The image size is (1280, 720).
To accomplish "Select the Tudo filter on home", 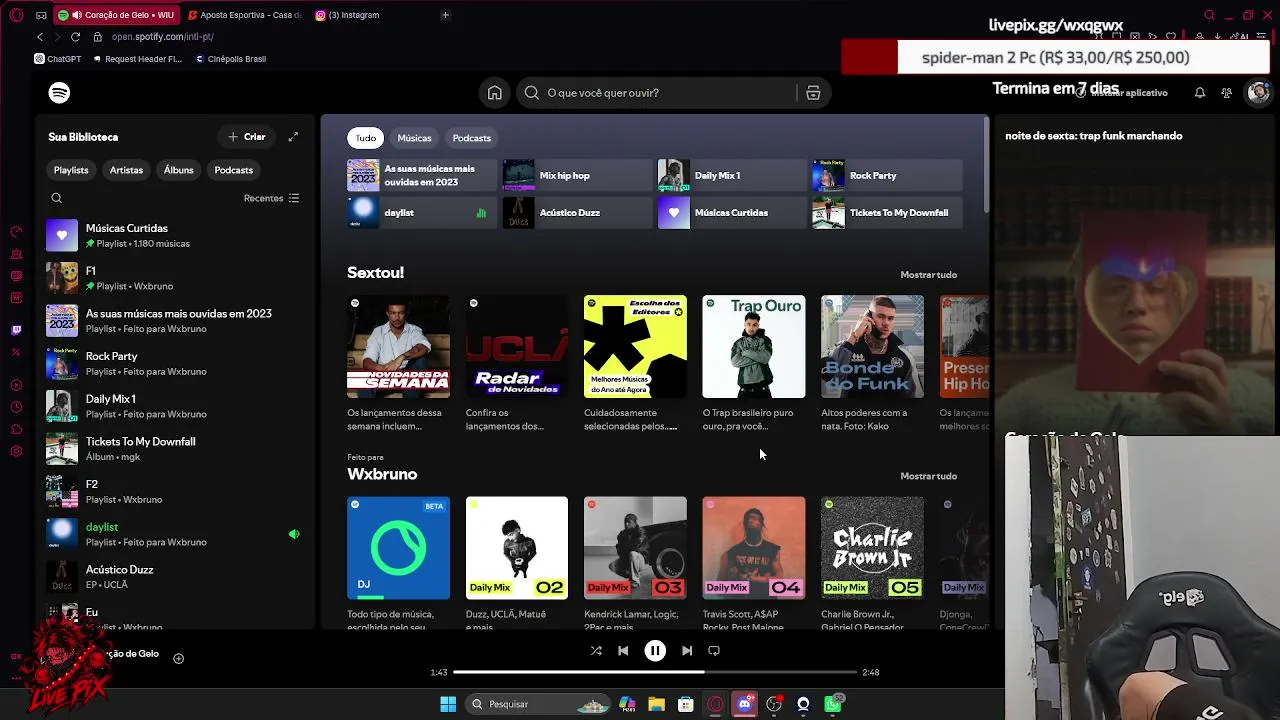I will point(366,138).
